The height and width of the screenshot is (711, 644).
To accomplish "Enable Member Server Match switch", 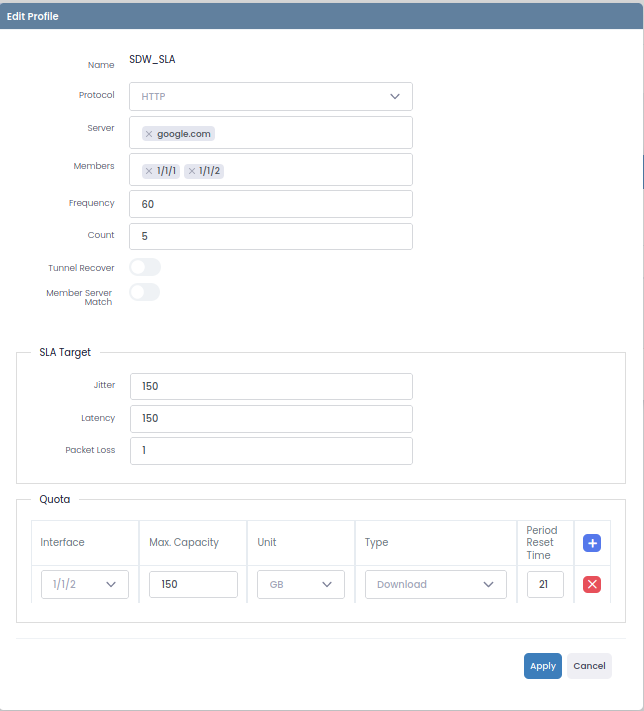I will click(x=145, y=292).
